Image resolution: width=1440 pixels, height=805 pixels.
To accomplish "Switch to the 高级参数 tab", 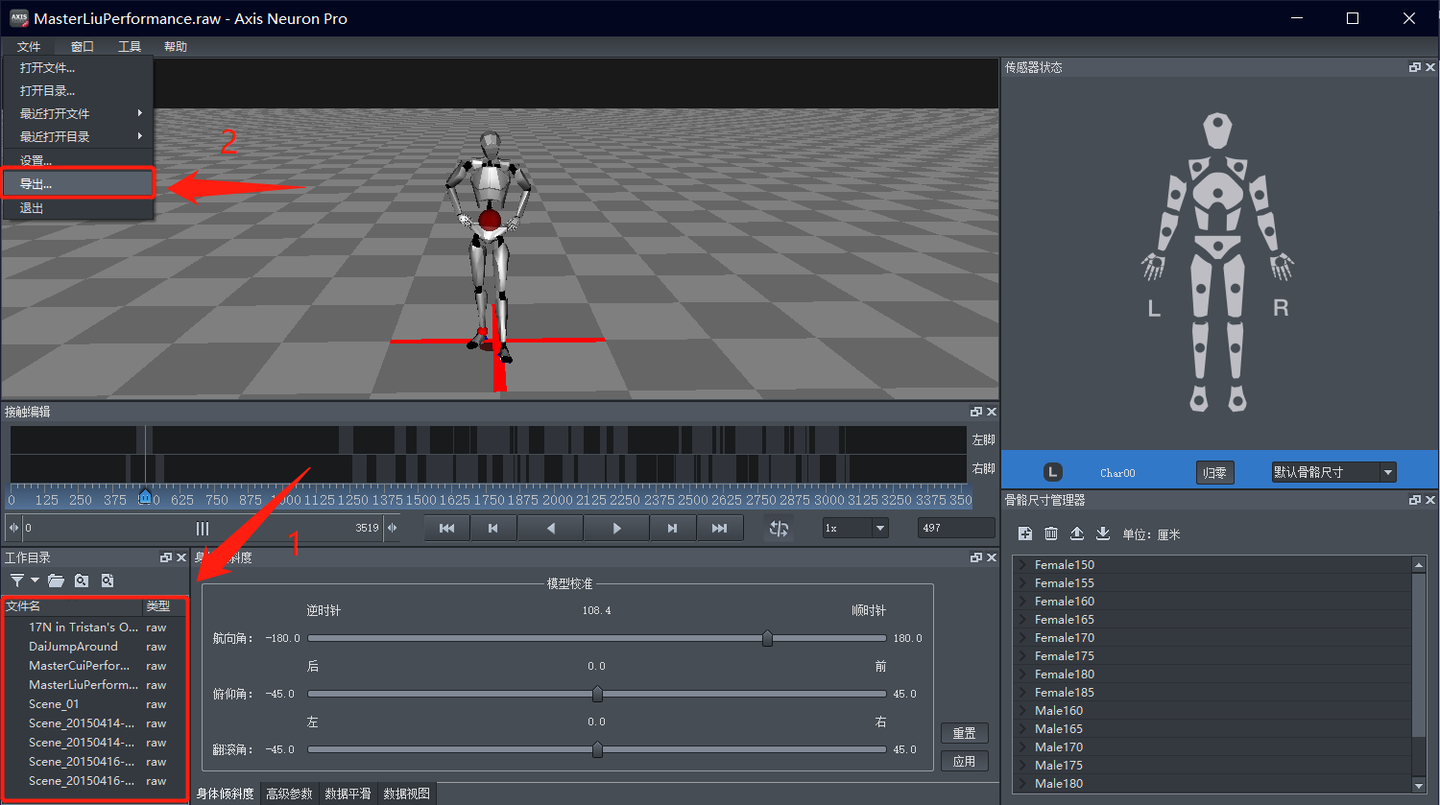I will (287, 792).
